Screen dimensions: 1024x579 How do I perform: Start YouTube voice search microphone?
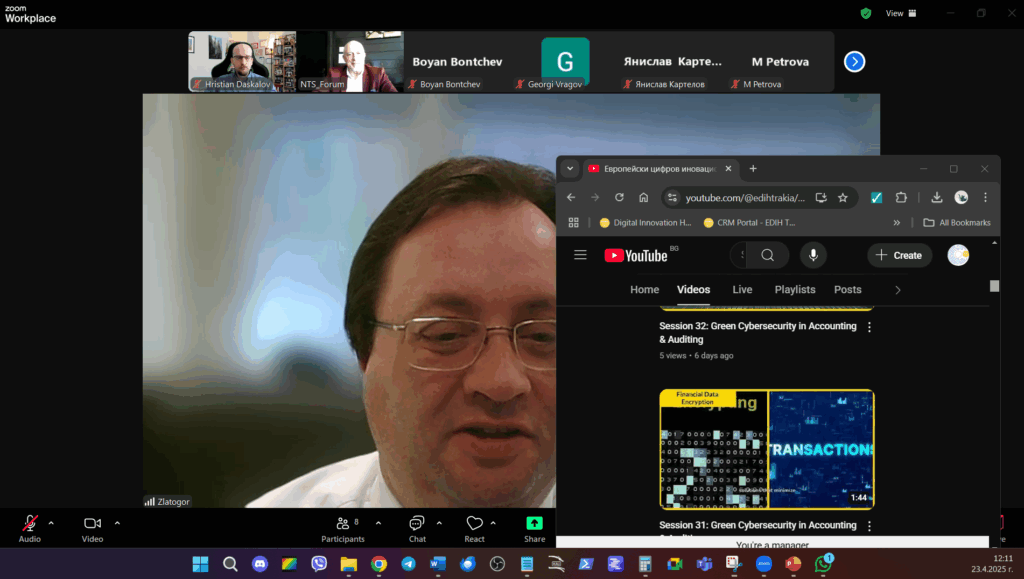813,255
